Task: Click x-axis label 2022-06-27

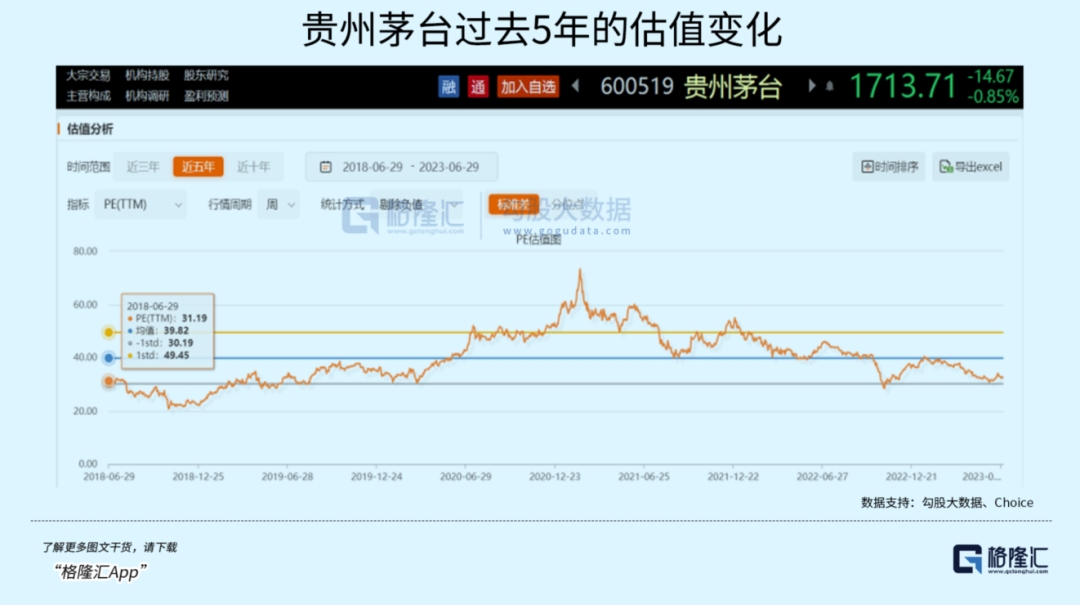Action: [822, 477]
